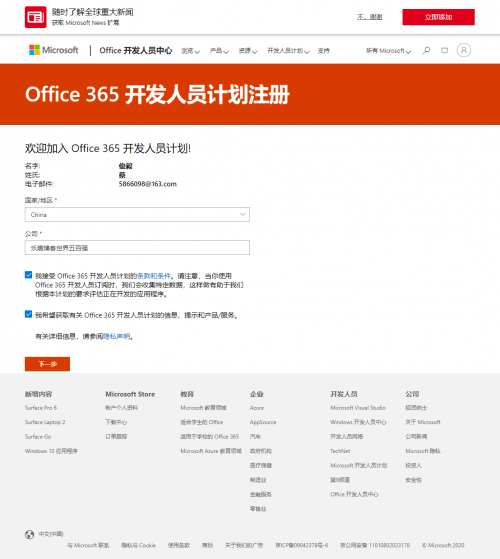
Task: Open 制造业 footer link
Action: point(258,480)
